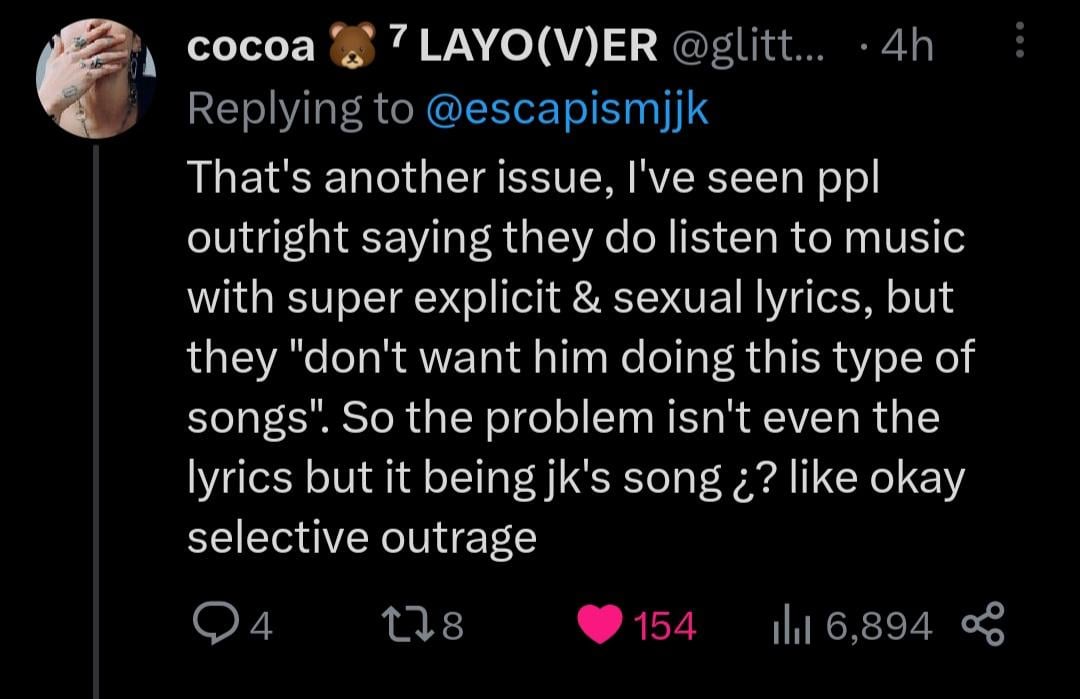Click the "Replying to" label
The height and width of the screenshot is (699, 1080).
300,108
